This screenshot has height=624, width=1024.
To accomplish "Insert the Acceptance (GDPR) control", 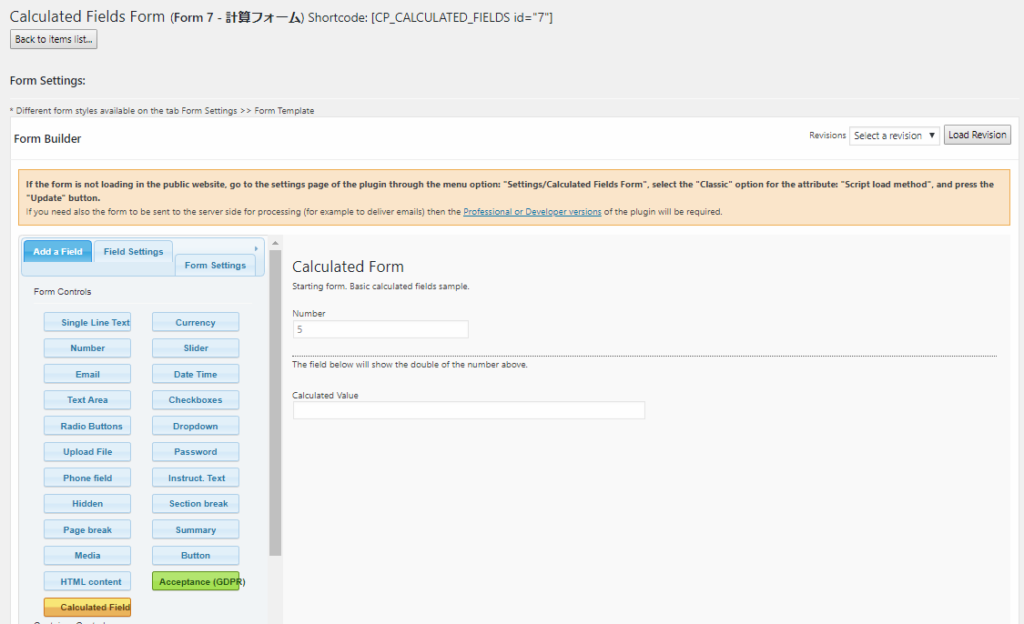I will [196, 581].
